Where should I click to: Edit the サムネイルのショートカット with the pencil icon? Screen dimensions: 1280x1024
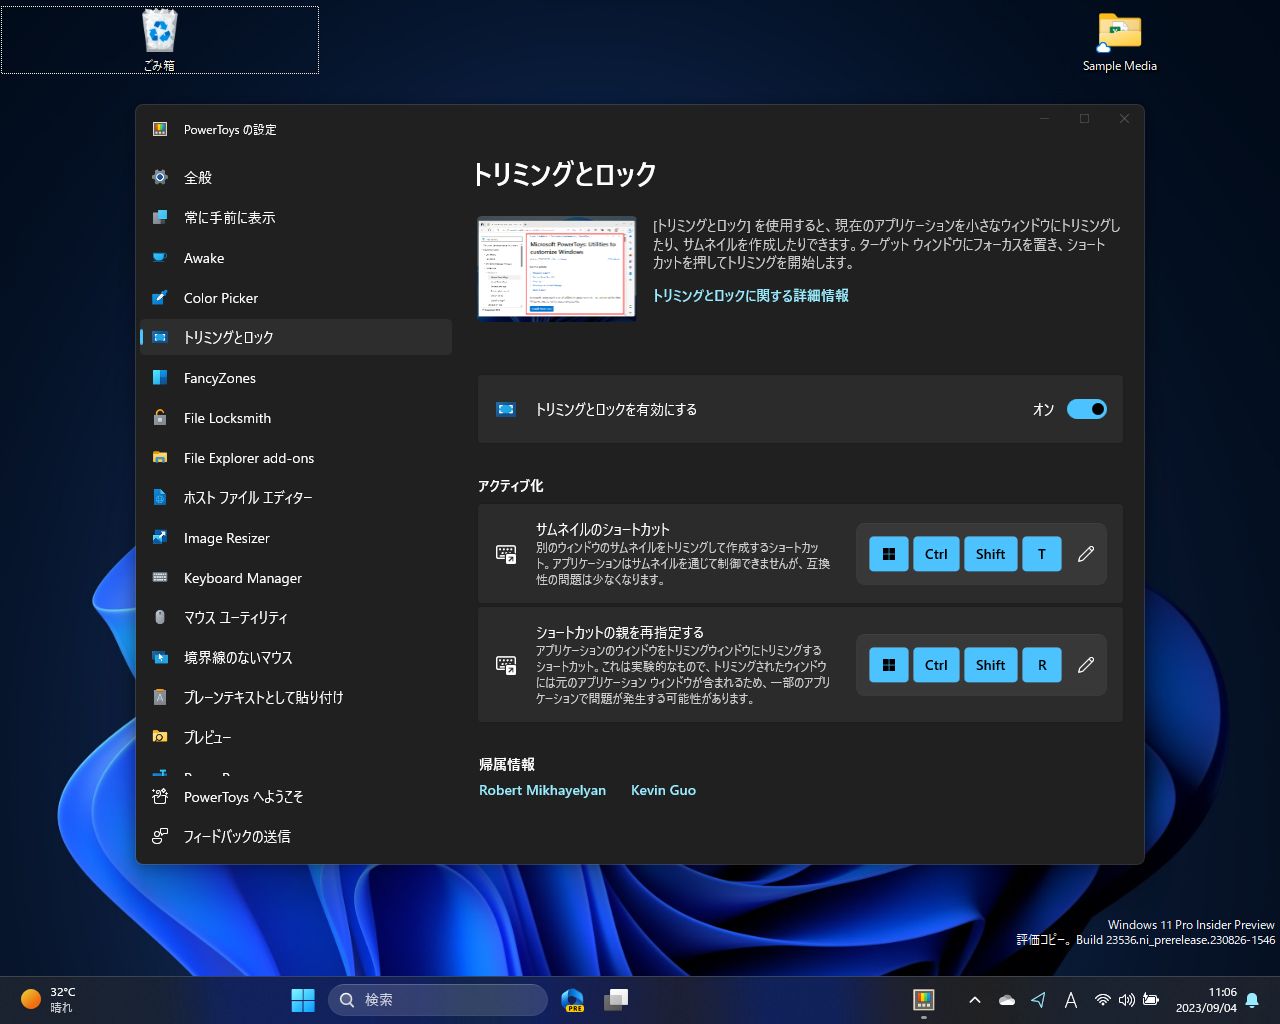1086,553
